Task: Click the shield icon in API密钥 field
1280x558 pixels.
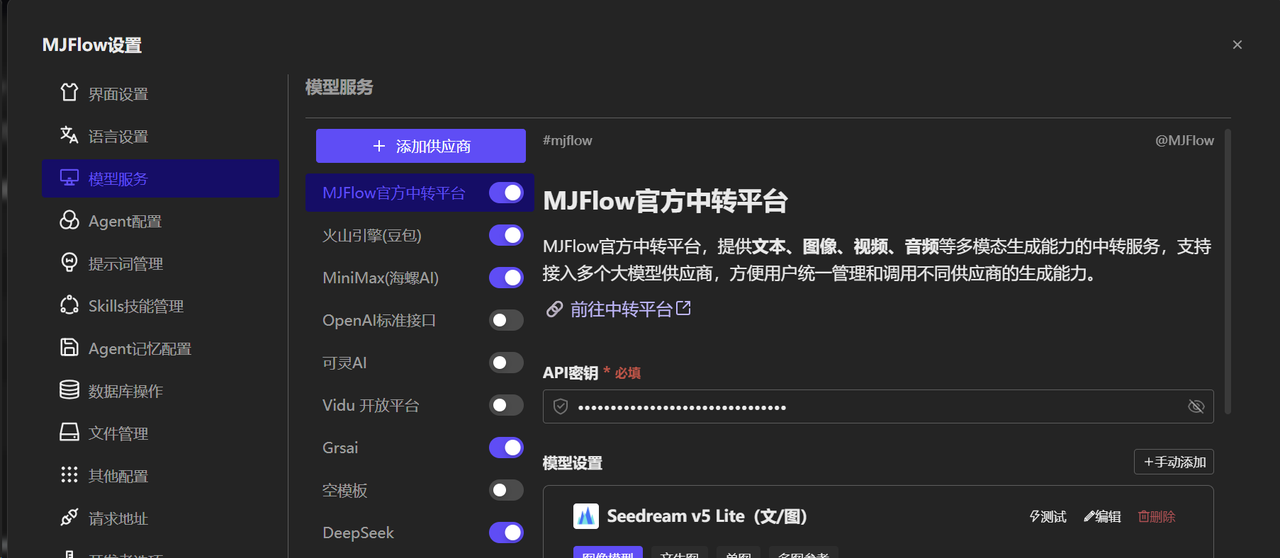Action: [x=561, y=407]
